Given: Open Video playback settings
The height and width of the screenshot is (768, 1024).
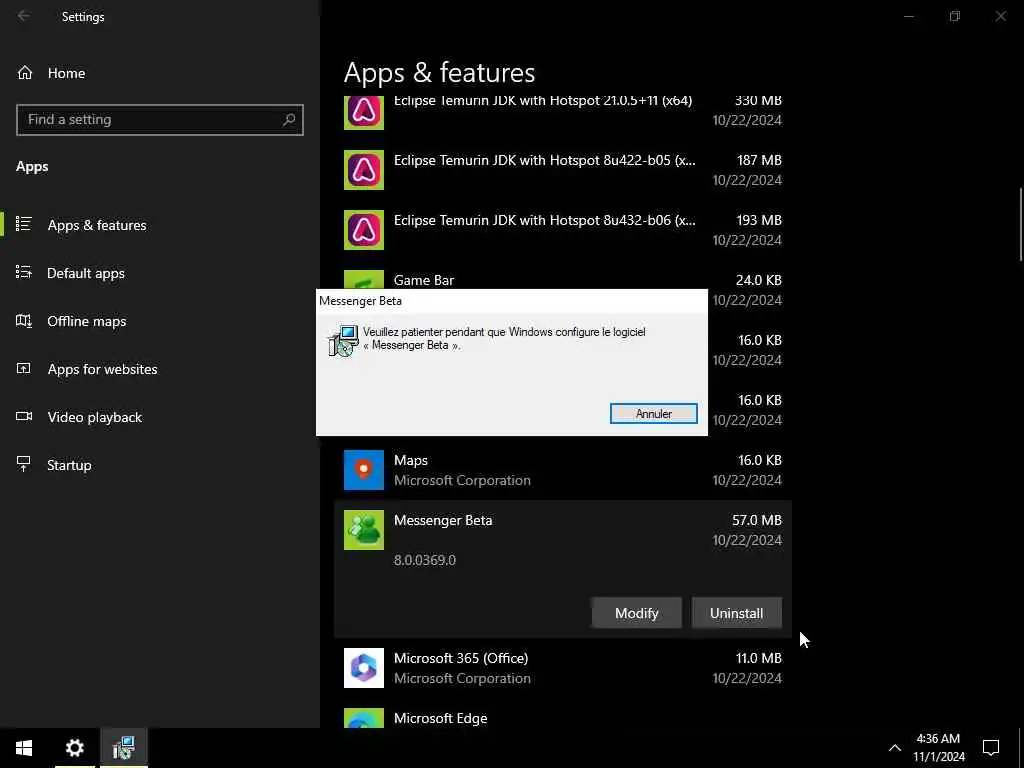Looking at the screenshot, I should coord(95,417).
